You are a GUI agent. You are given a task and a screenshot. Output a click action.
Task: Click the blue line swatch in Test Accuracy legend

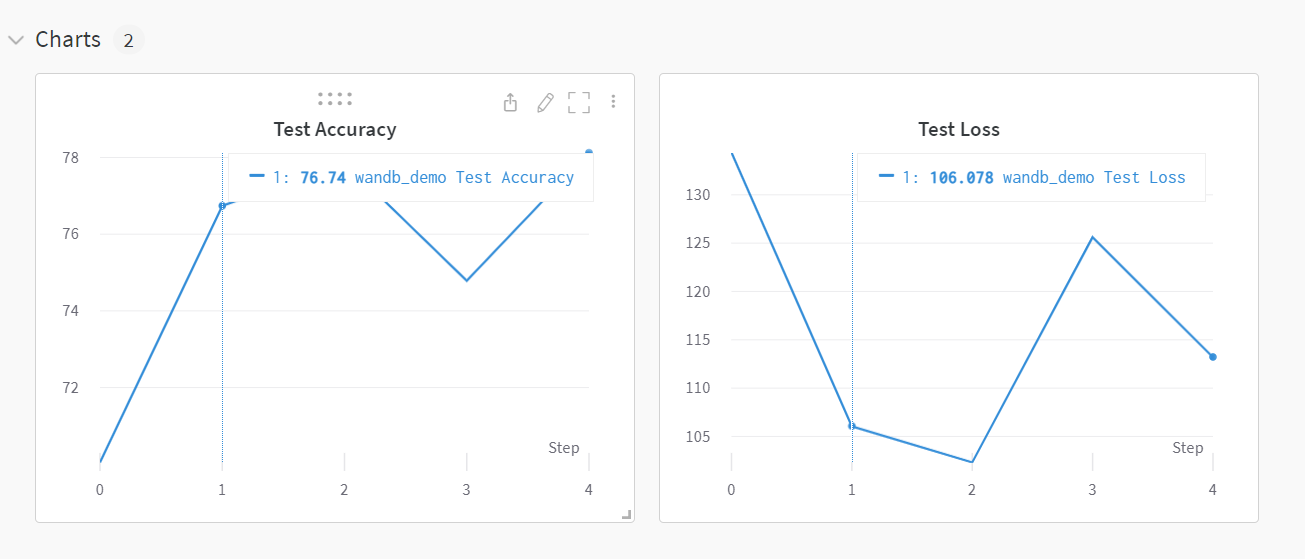point(257,176)
